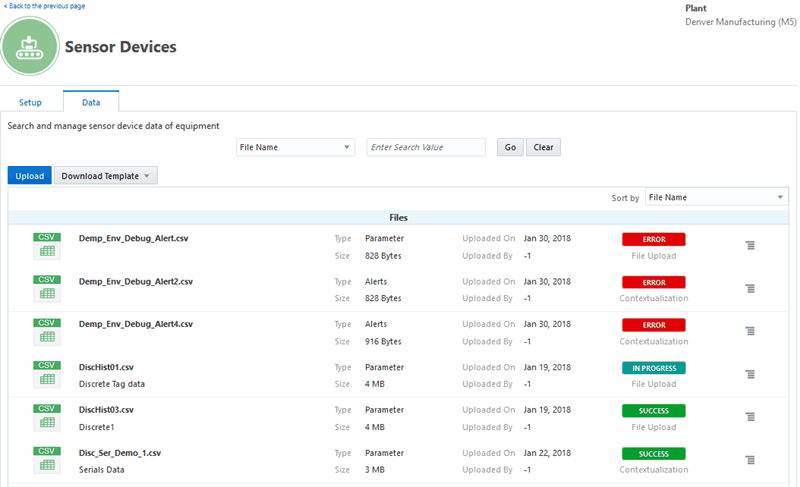This screenshot has width=800, height=487.
Task: Switch to the Setup tab
Action: [30, 102]
